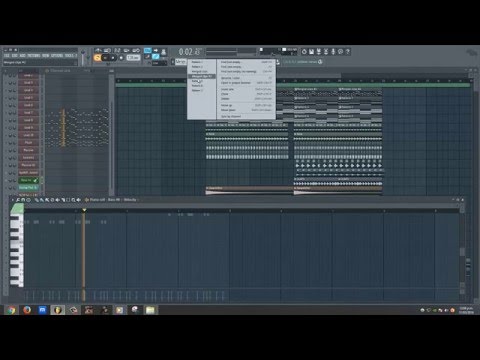Choose Open in project browser
The image size is (480, 360).
tap(246, 83)
